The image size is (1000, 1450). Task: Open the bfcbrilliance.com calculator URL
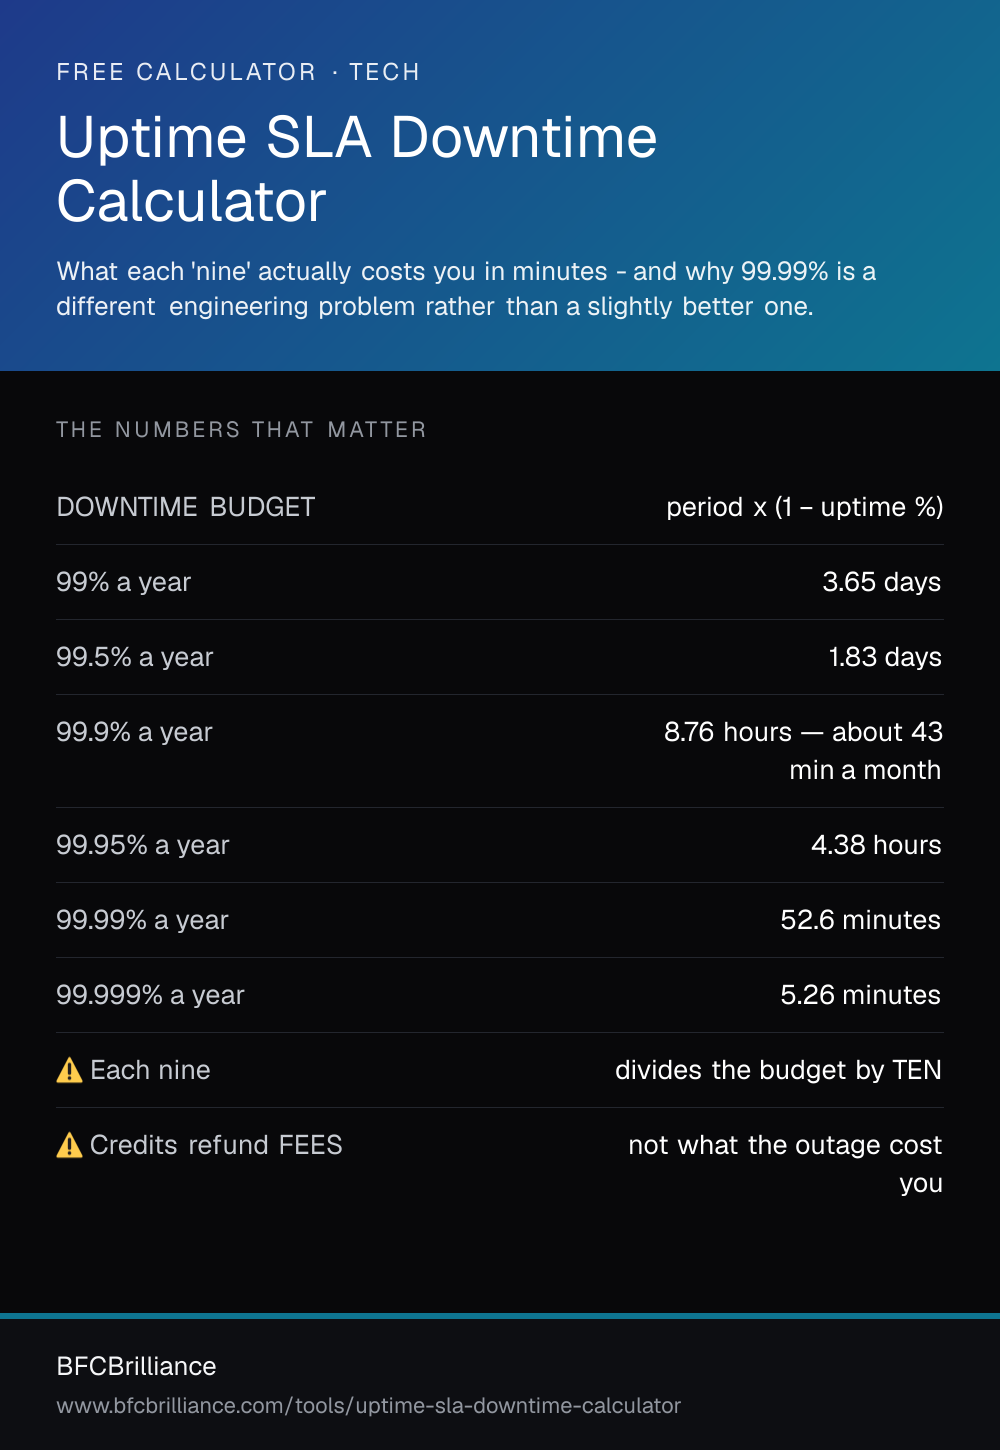coord(368,1405)
